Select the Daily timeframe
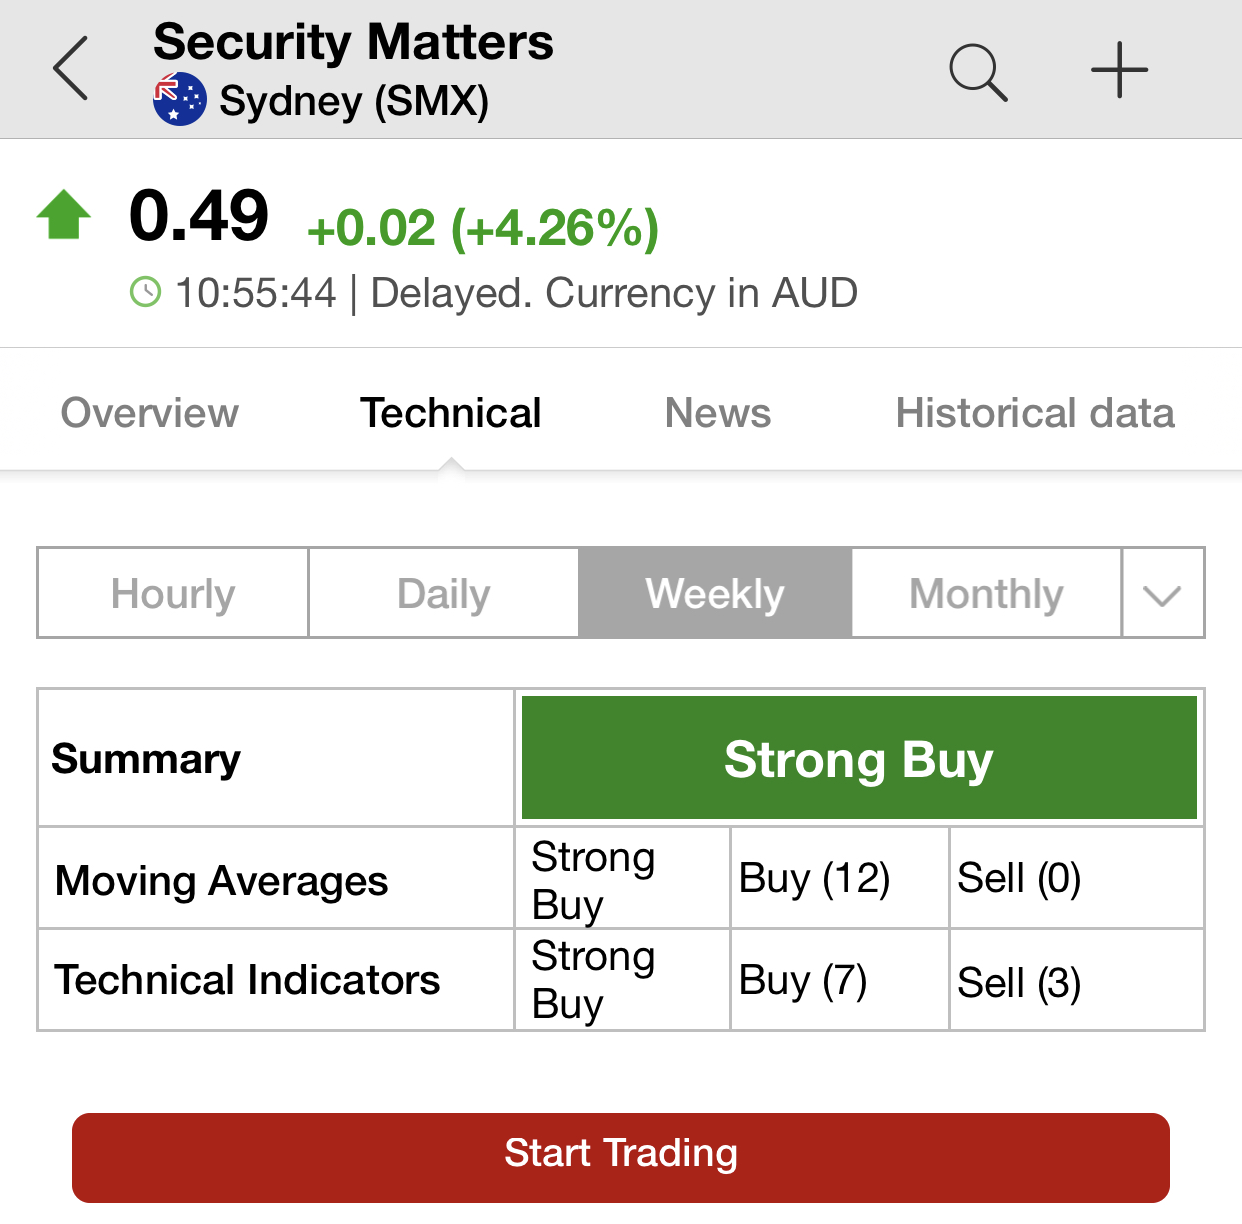The width and height of the screenshot is (1242, 1224). click(444, 593)
